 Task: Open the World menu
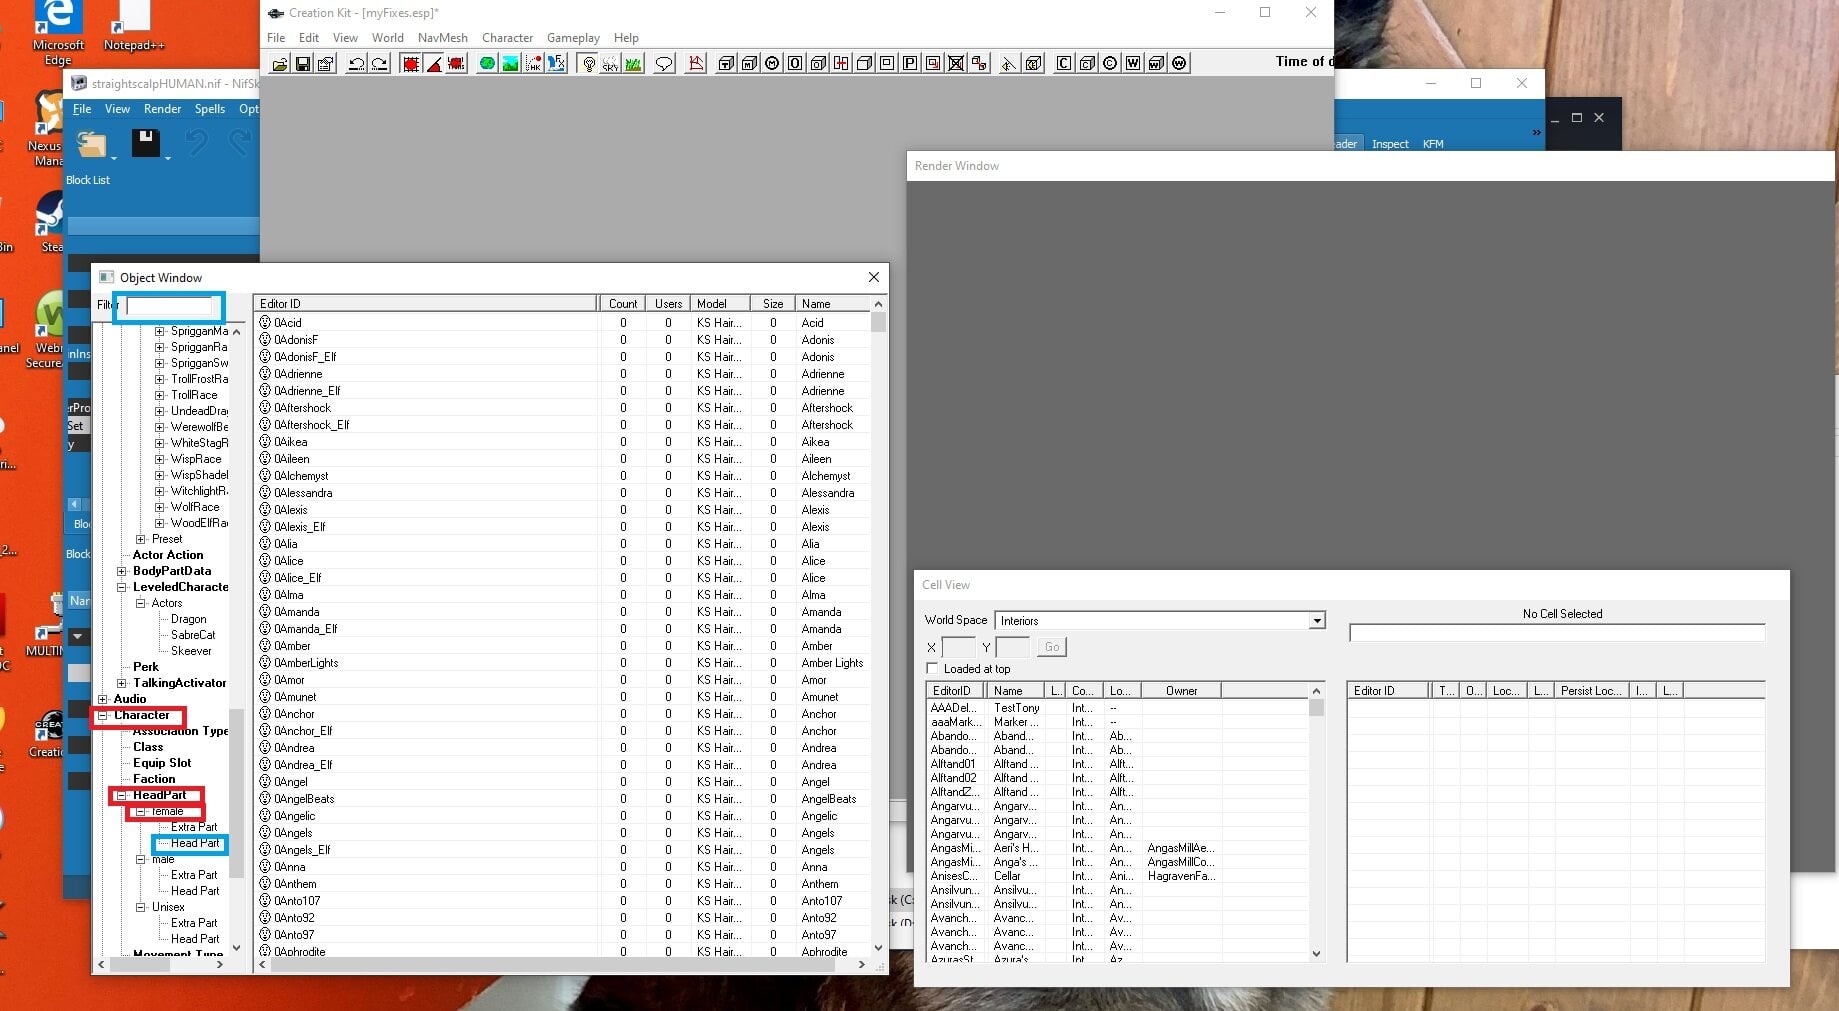coord(387,38)
